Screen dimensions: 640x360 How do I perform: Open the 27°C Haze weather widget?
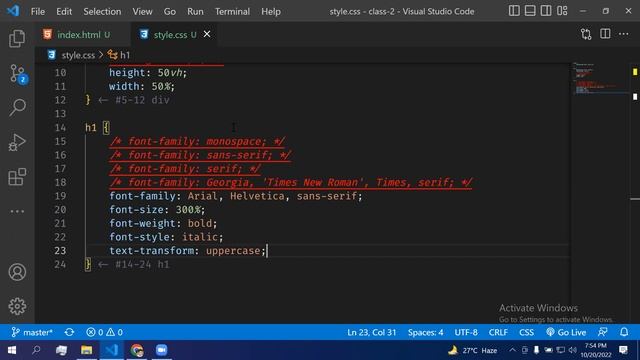(x=473, y=350)
